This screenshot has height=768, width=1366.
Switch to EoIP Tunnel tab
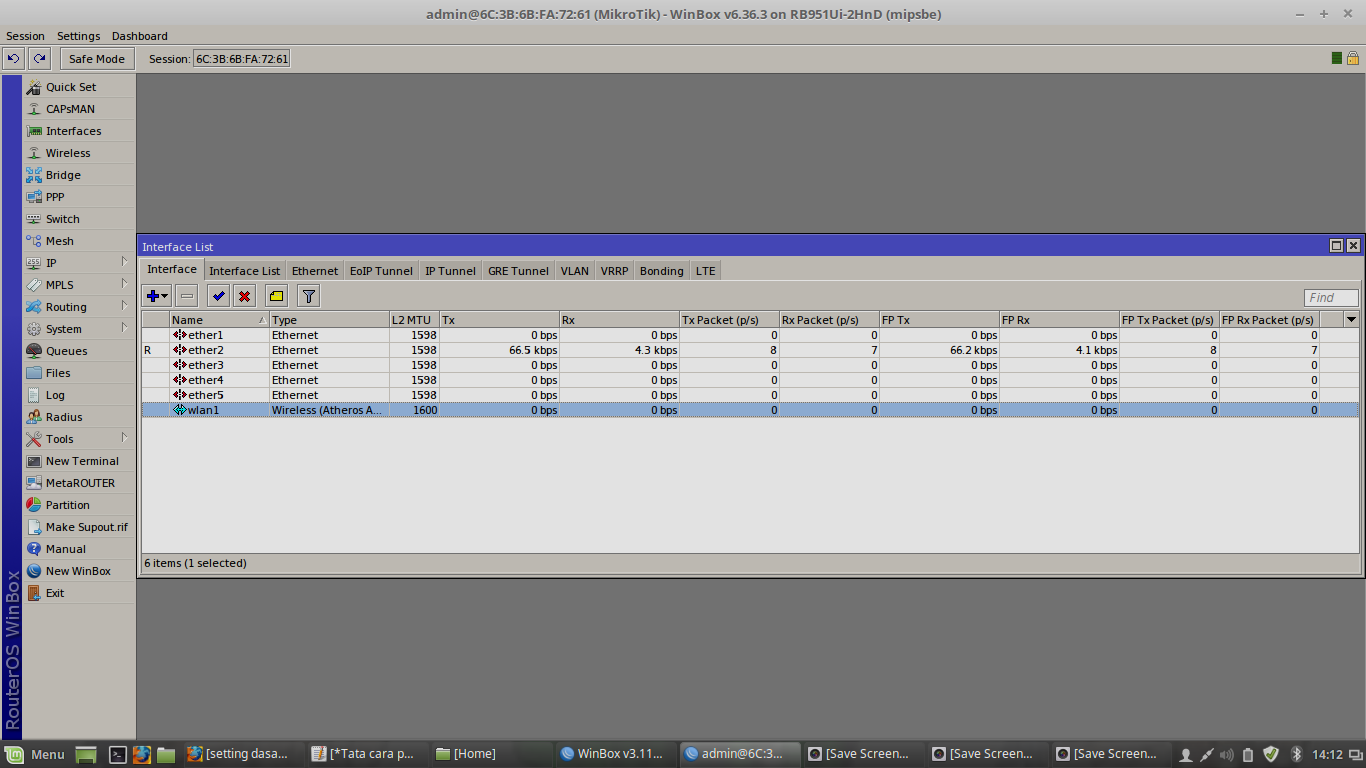pyautogui.click(x=381, y=271)
